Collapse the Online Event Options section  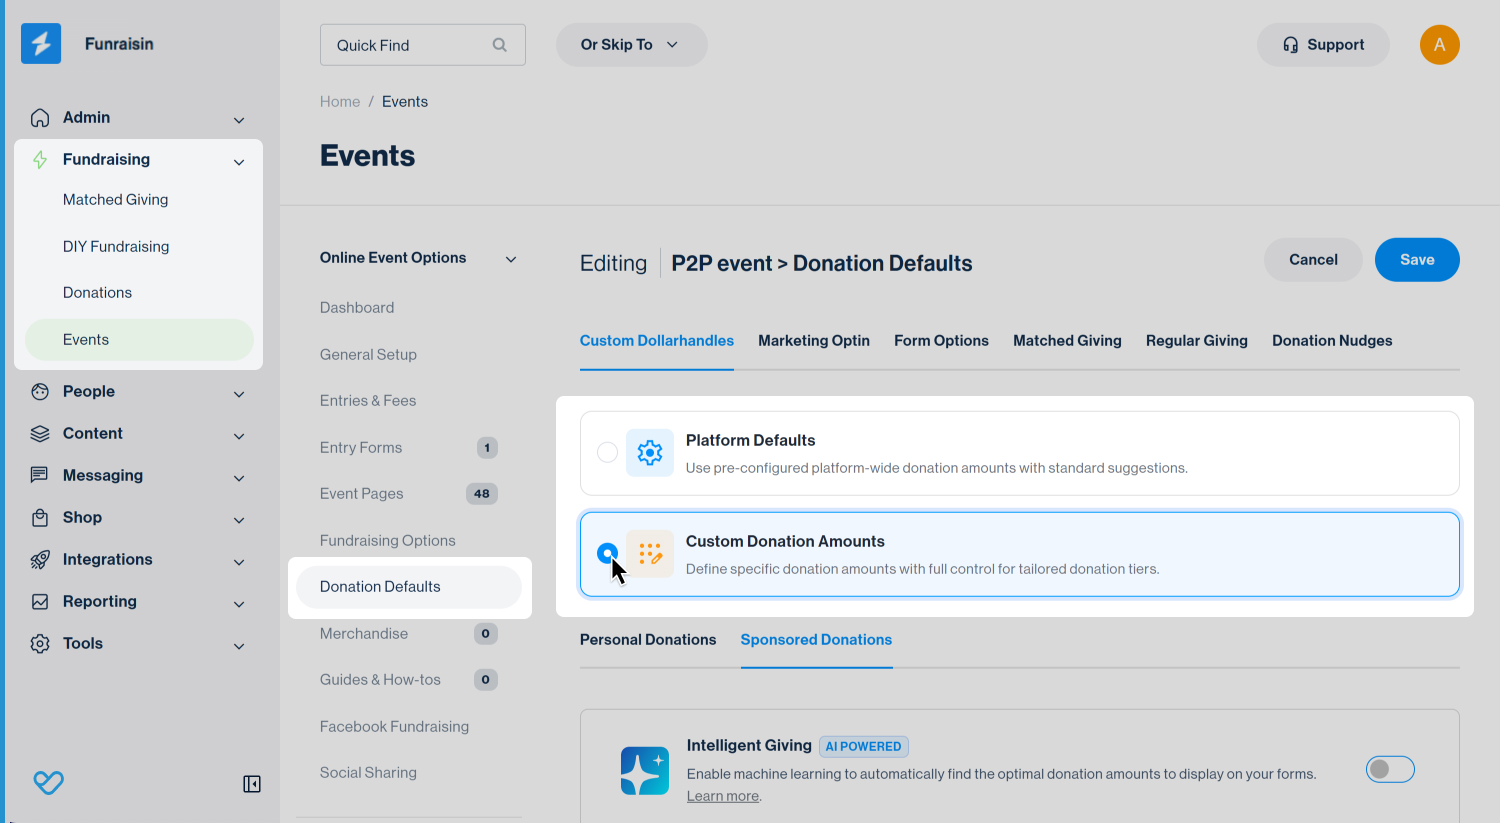tap(511, 259)
